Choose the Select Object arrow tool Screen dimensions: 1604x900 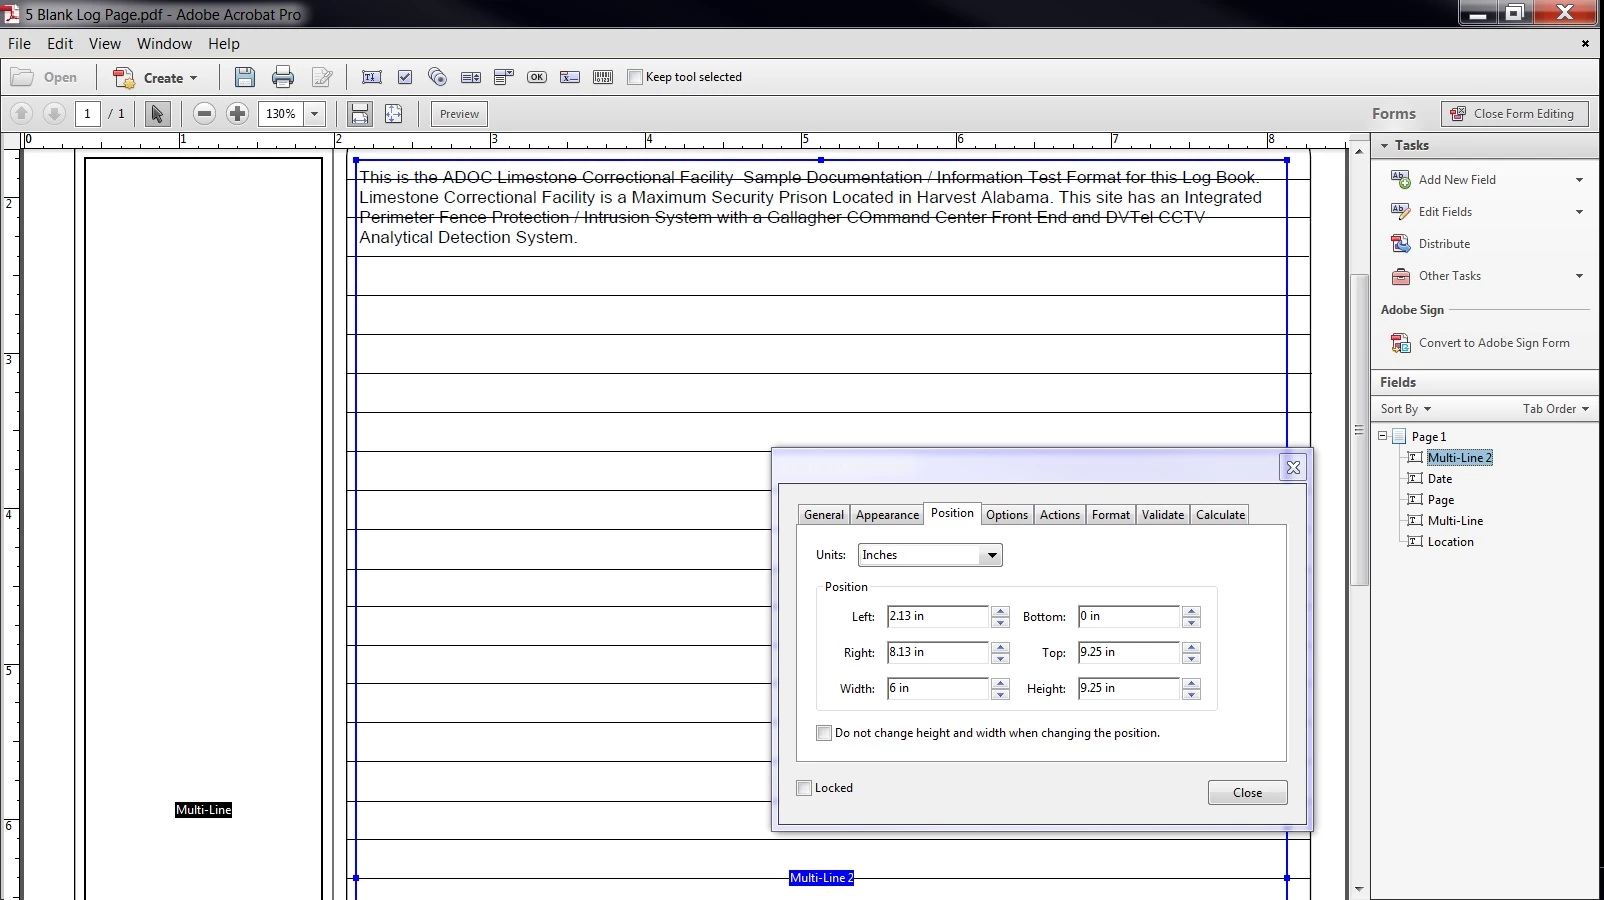(157, 114)
